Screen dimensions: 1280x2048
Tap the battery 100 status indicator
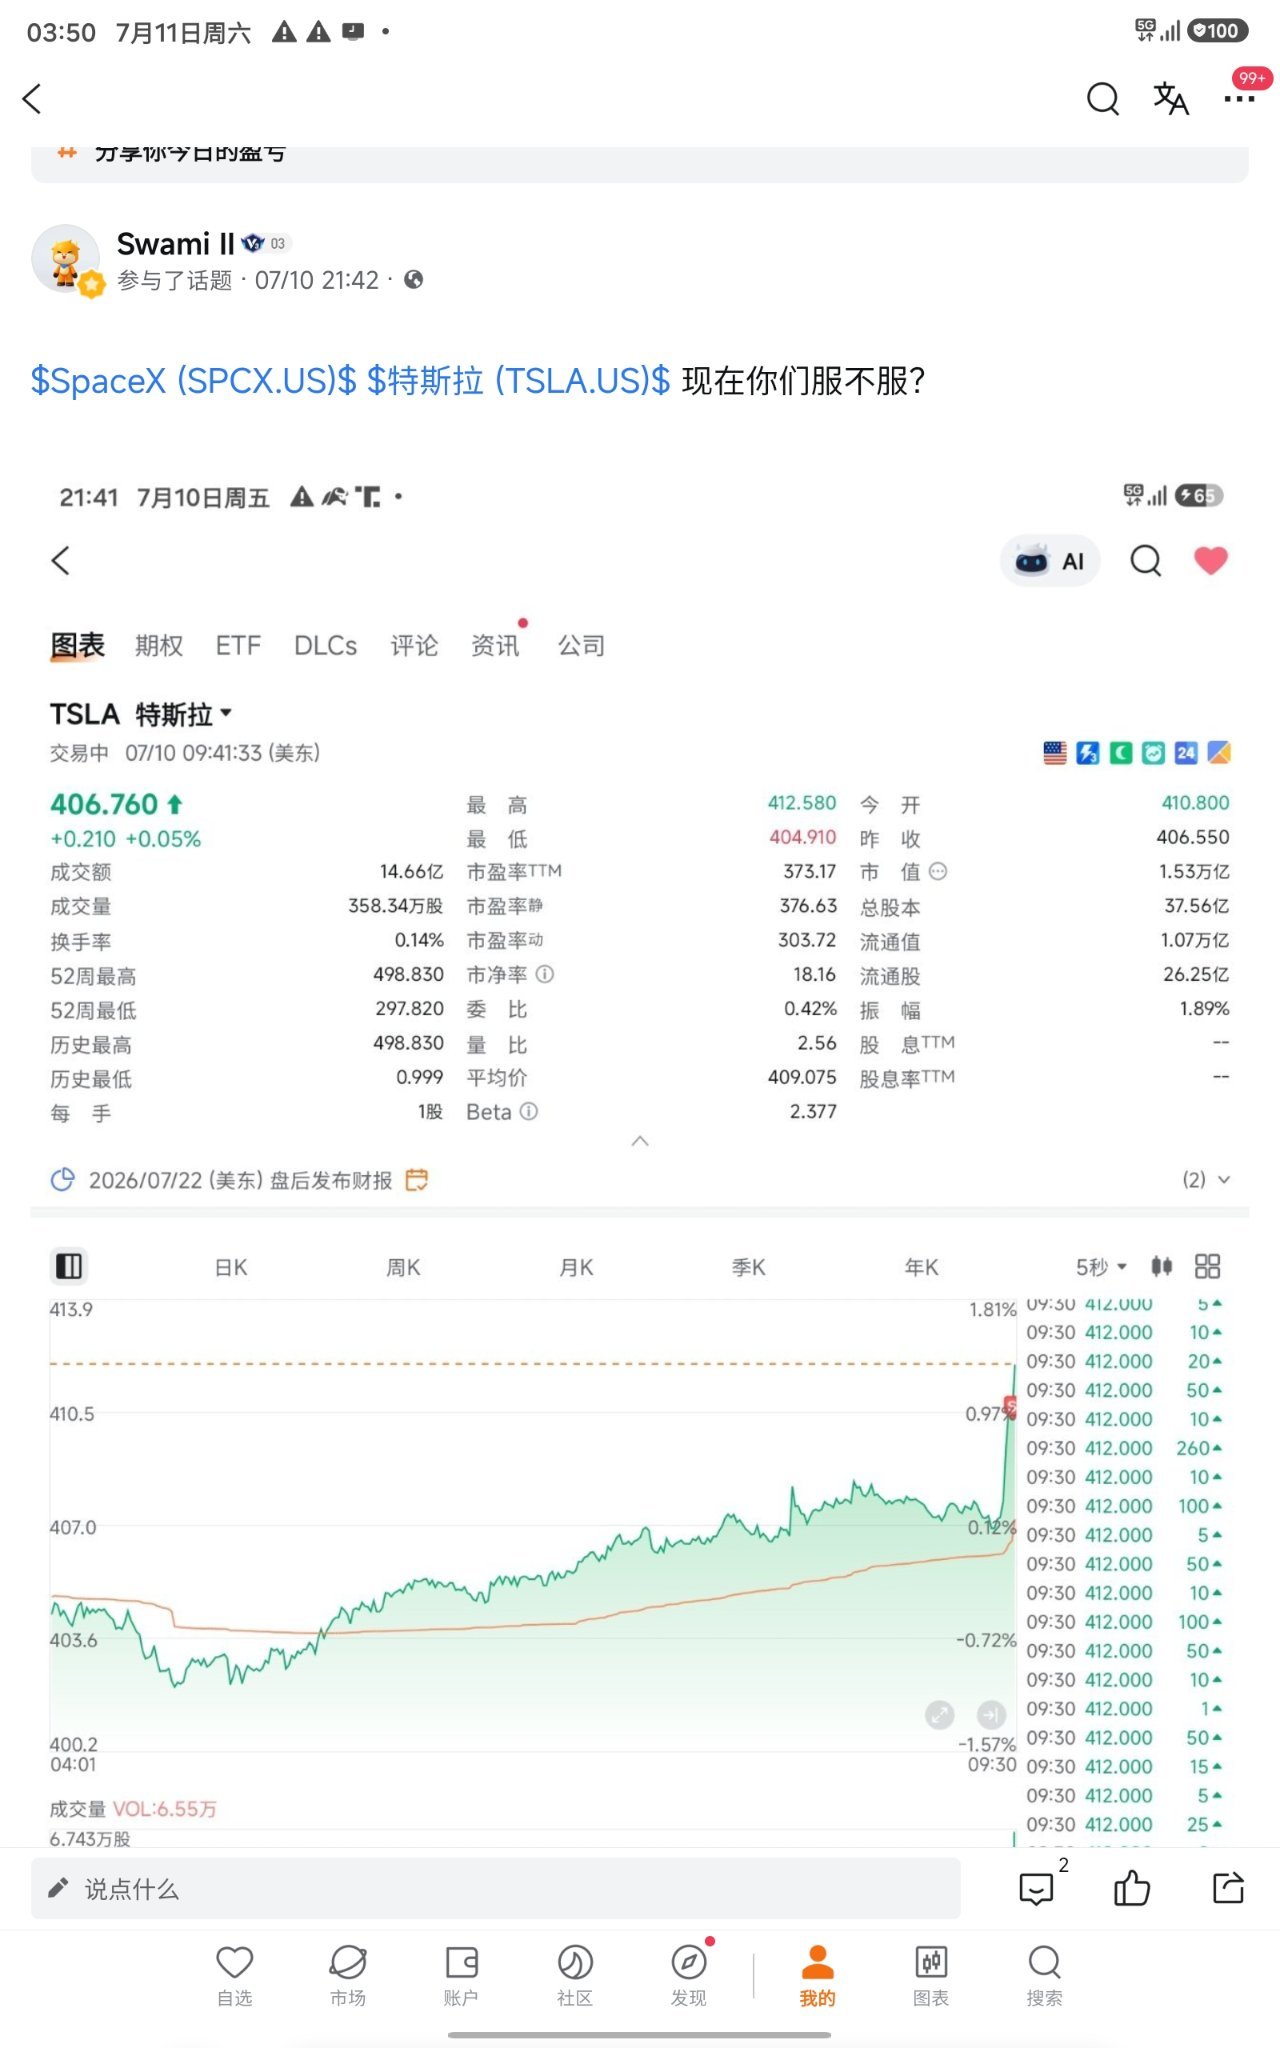coord(1217,31)
